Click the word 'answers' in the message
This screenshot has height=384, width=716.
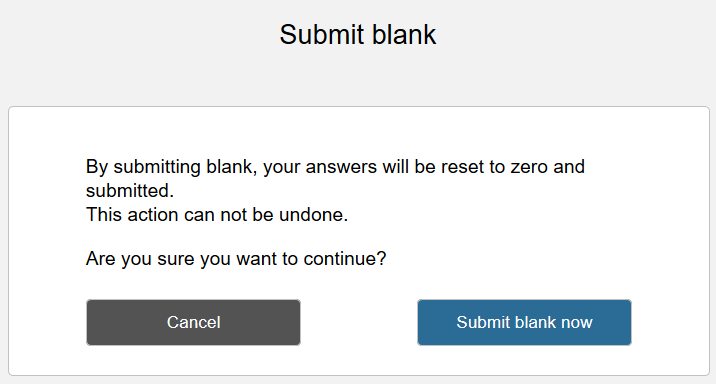click(341, 167)
